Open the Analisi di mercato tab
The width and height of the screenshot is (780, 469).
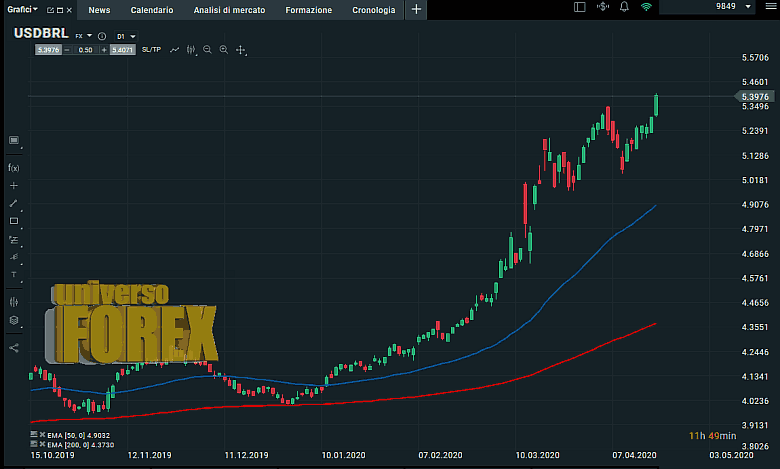[229, 9]
